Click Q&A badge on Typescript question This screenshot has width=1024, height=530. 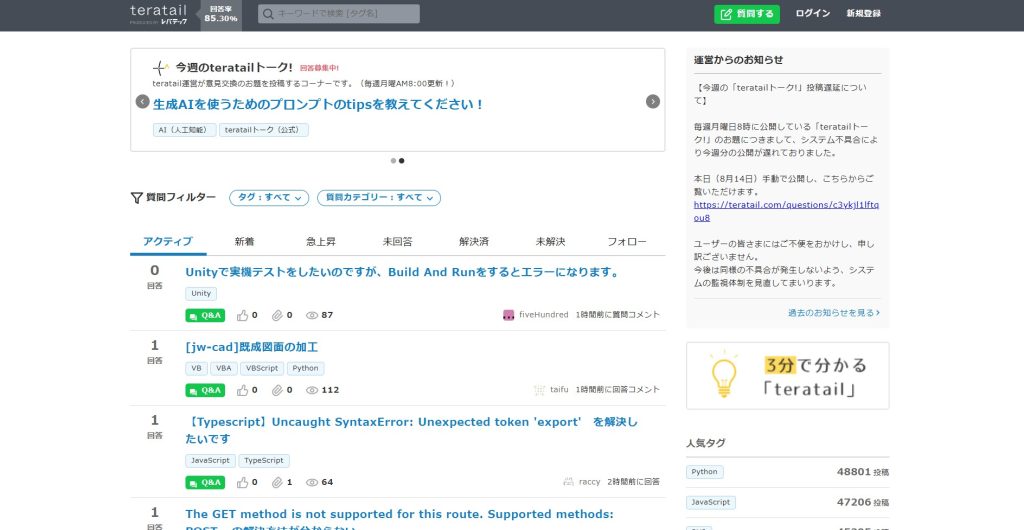205,482
